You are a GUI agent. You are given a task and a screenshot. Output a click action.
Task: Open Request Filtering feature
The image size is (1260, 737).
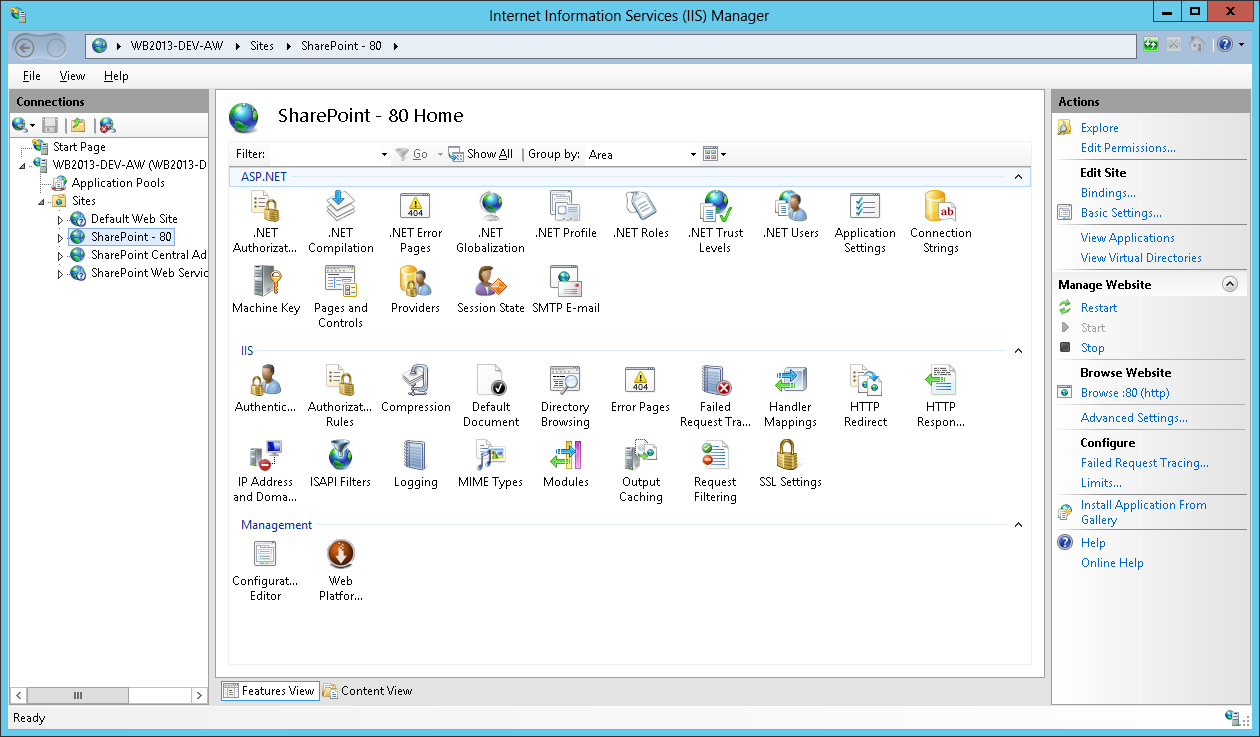tap(715, 471)
